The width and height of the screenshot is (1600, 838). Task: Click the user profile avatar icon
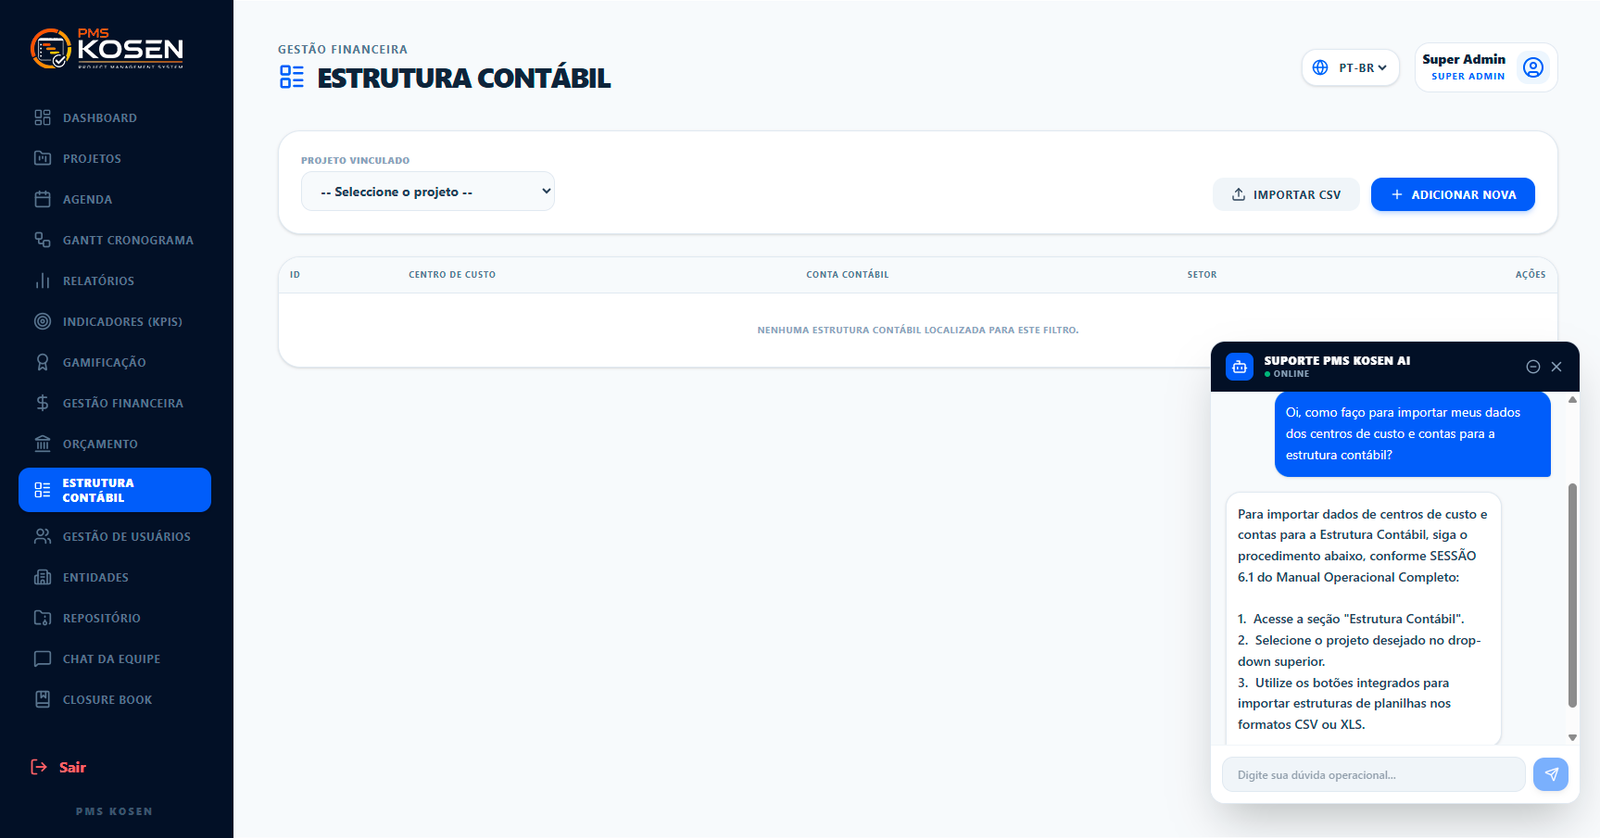click(1533, 67)
